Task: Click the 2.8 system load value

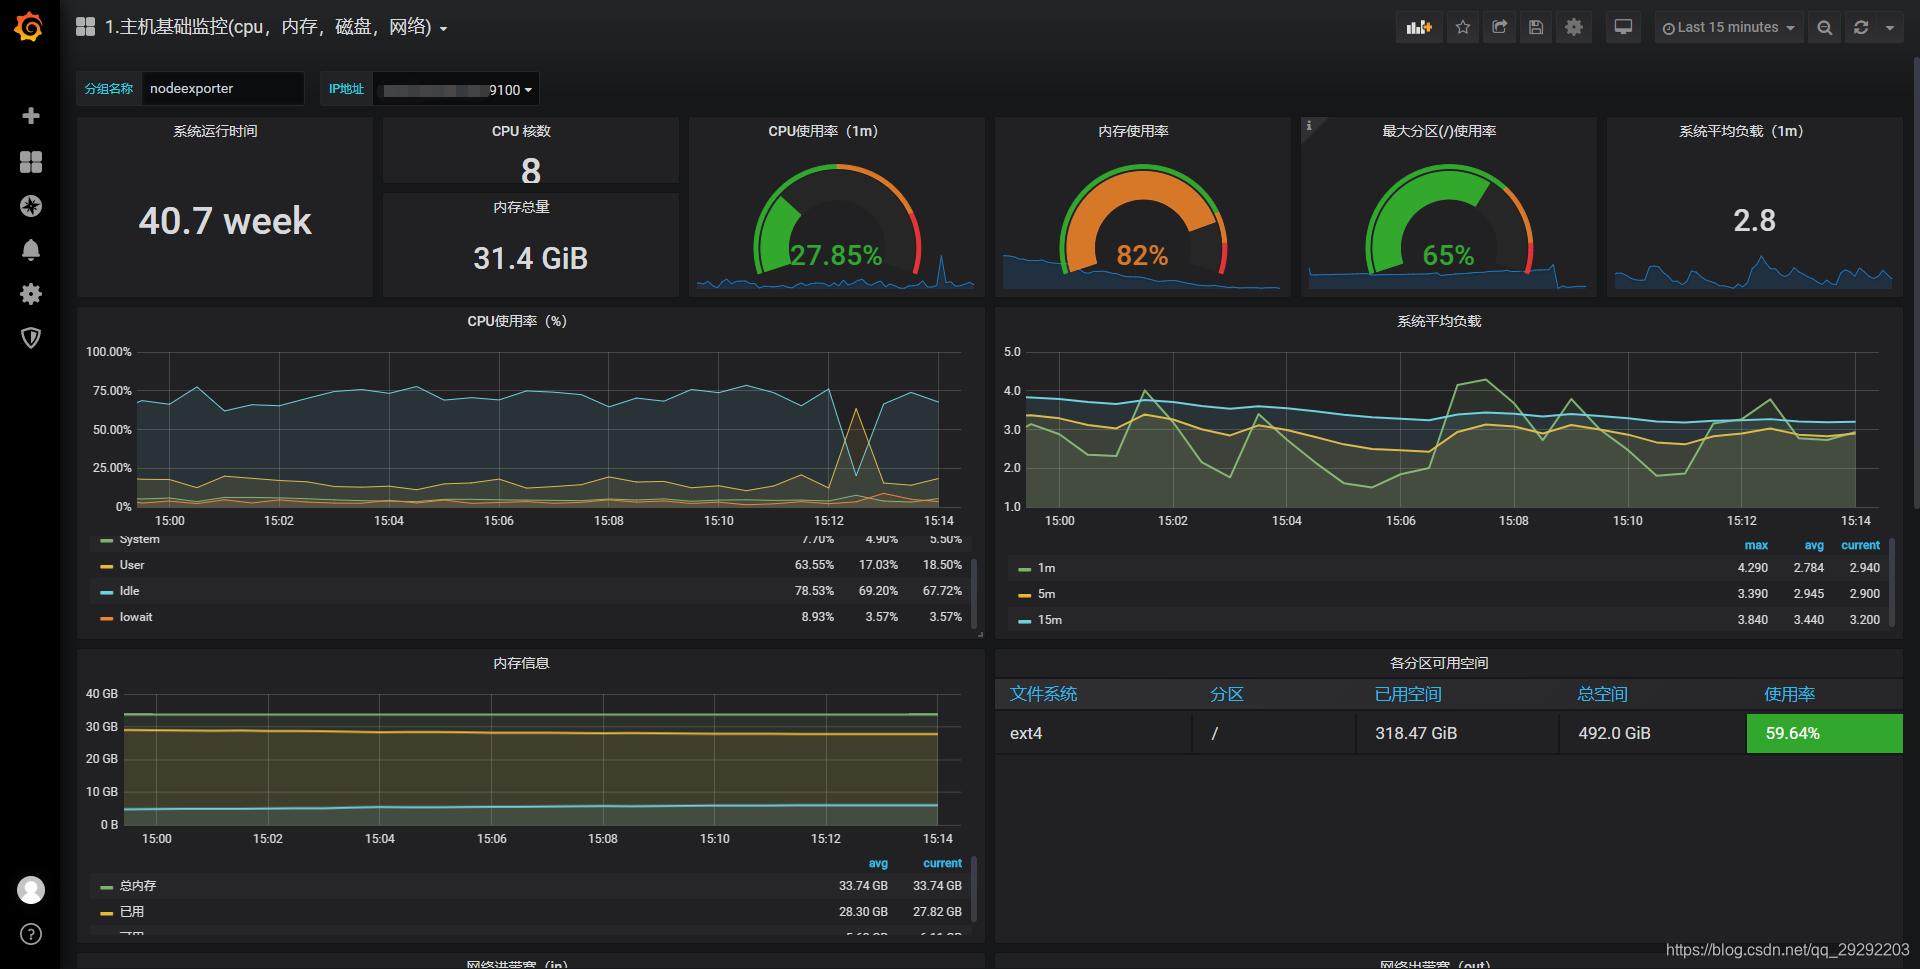Action: (1754, 220)
